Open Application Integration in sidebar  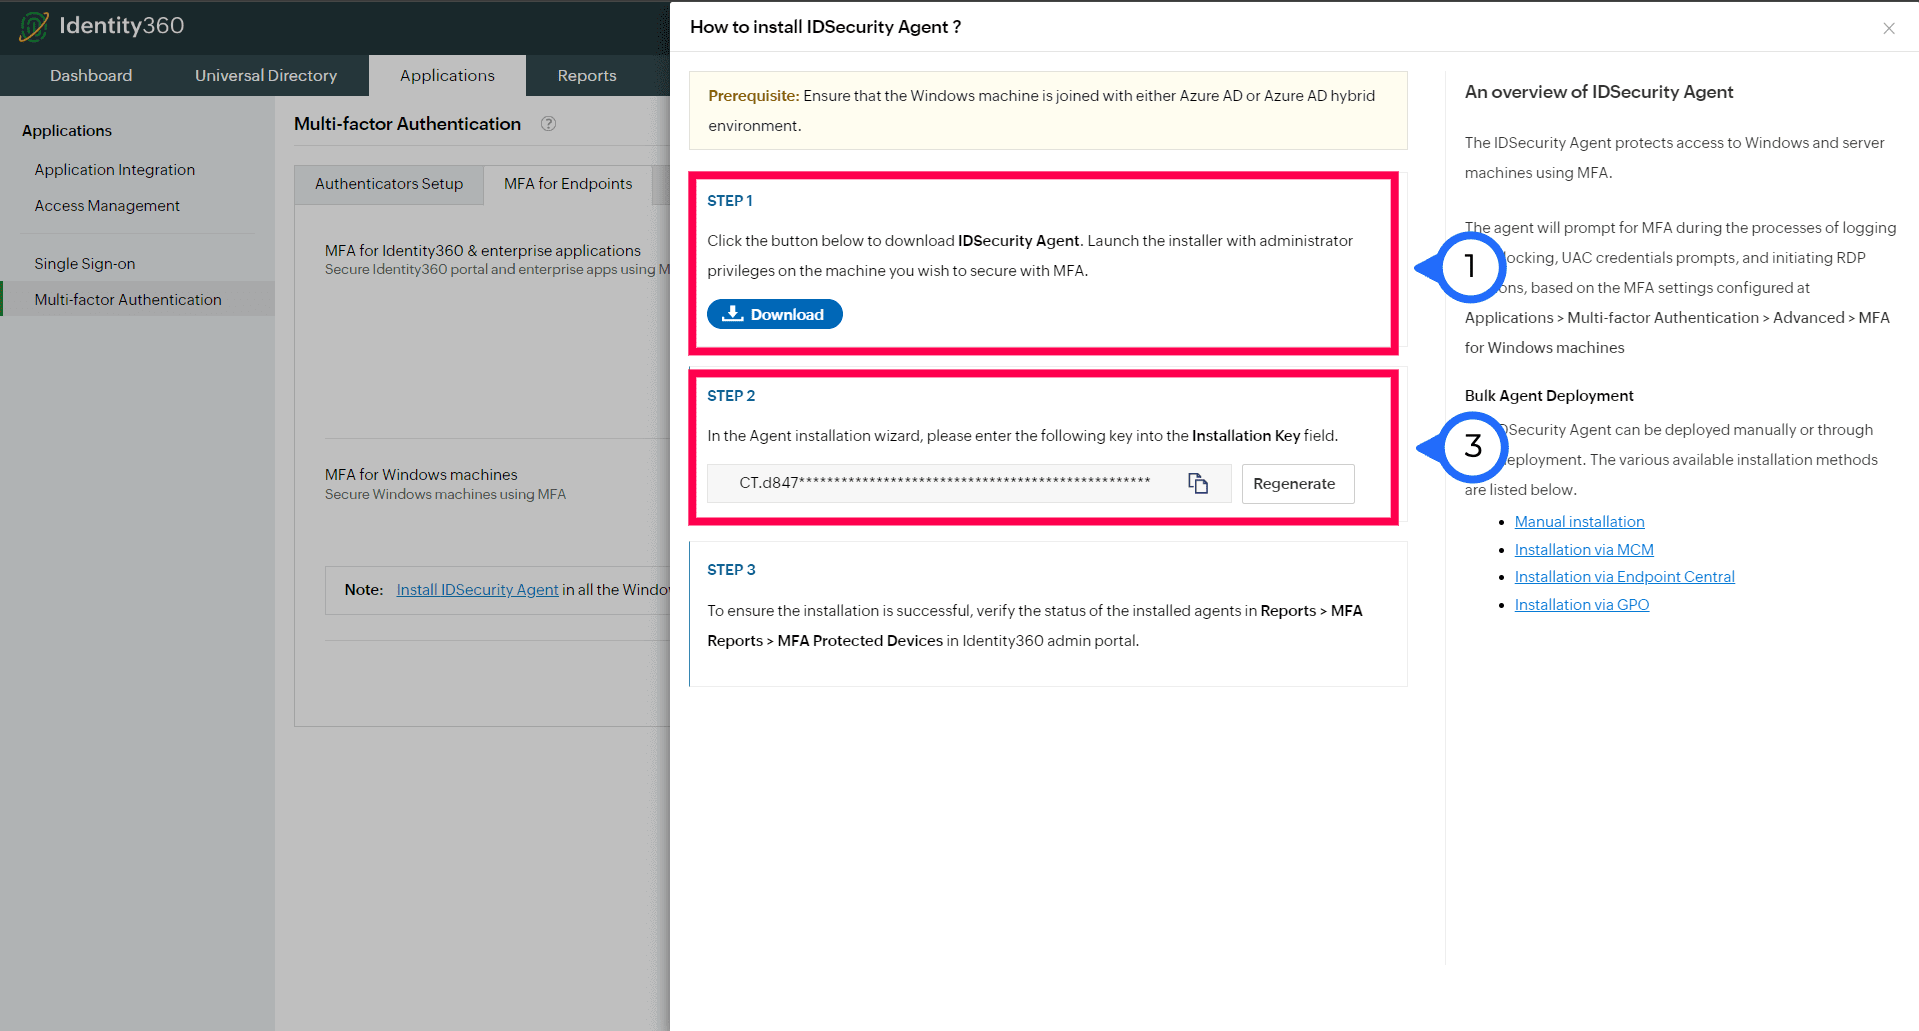coord(115,170)
